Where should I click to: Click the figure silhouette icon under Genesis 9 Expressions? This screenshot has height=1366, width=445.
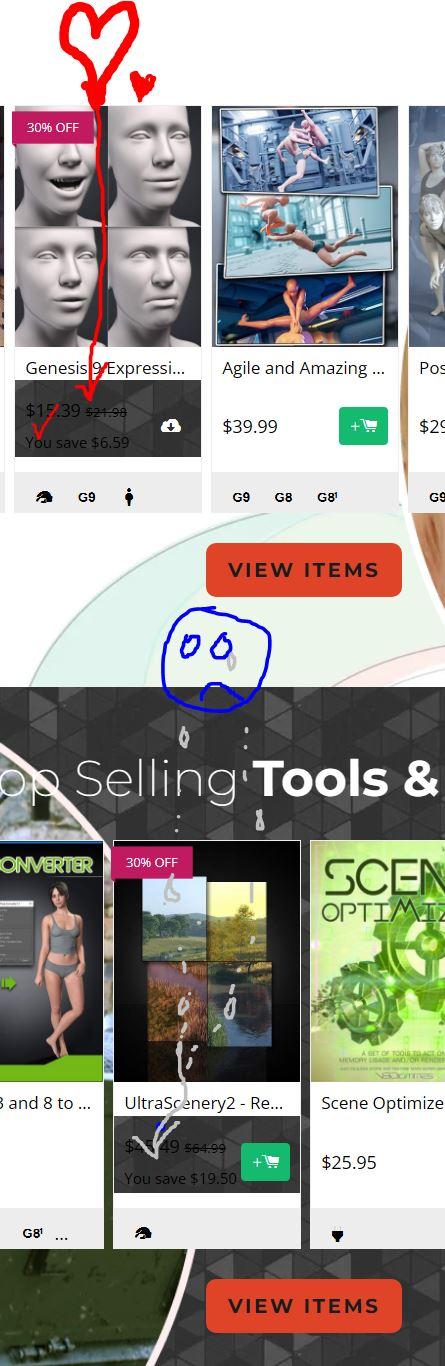(129, 497)
